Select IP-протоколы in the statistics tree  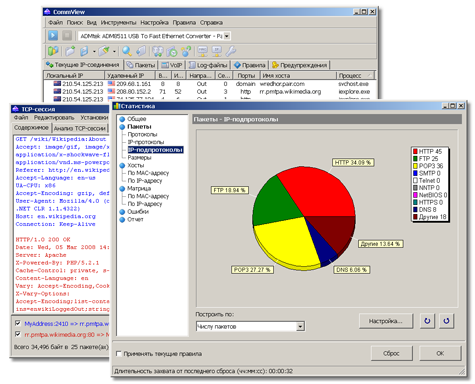pyautogui.click(x=146, y=142)
